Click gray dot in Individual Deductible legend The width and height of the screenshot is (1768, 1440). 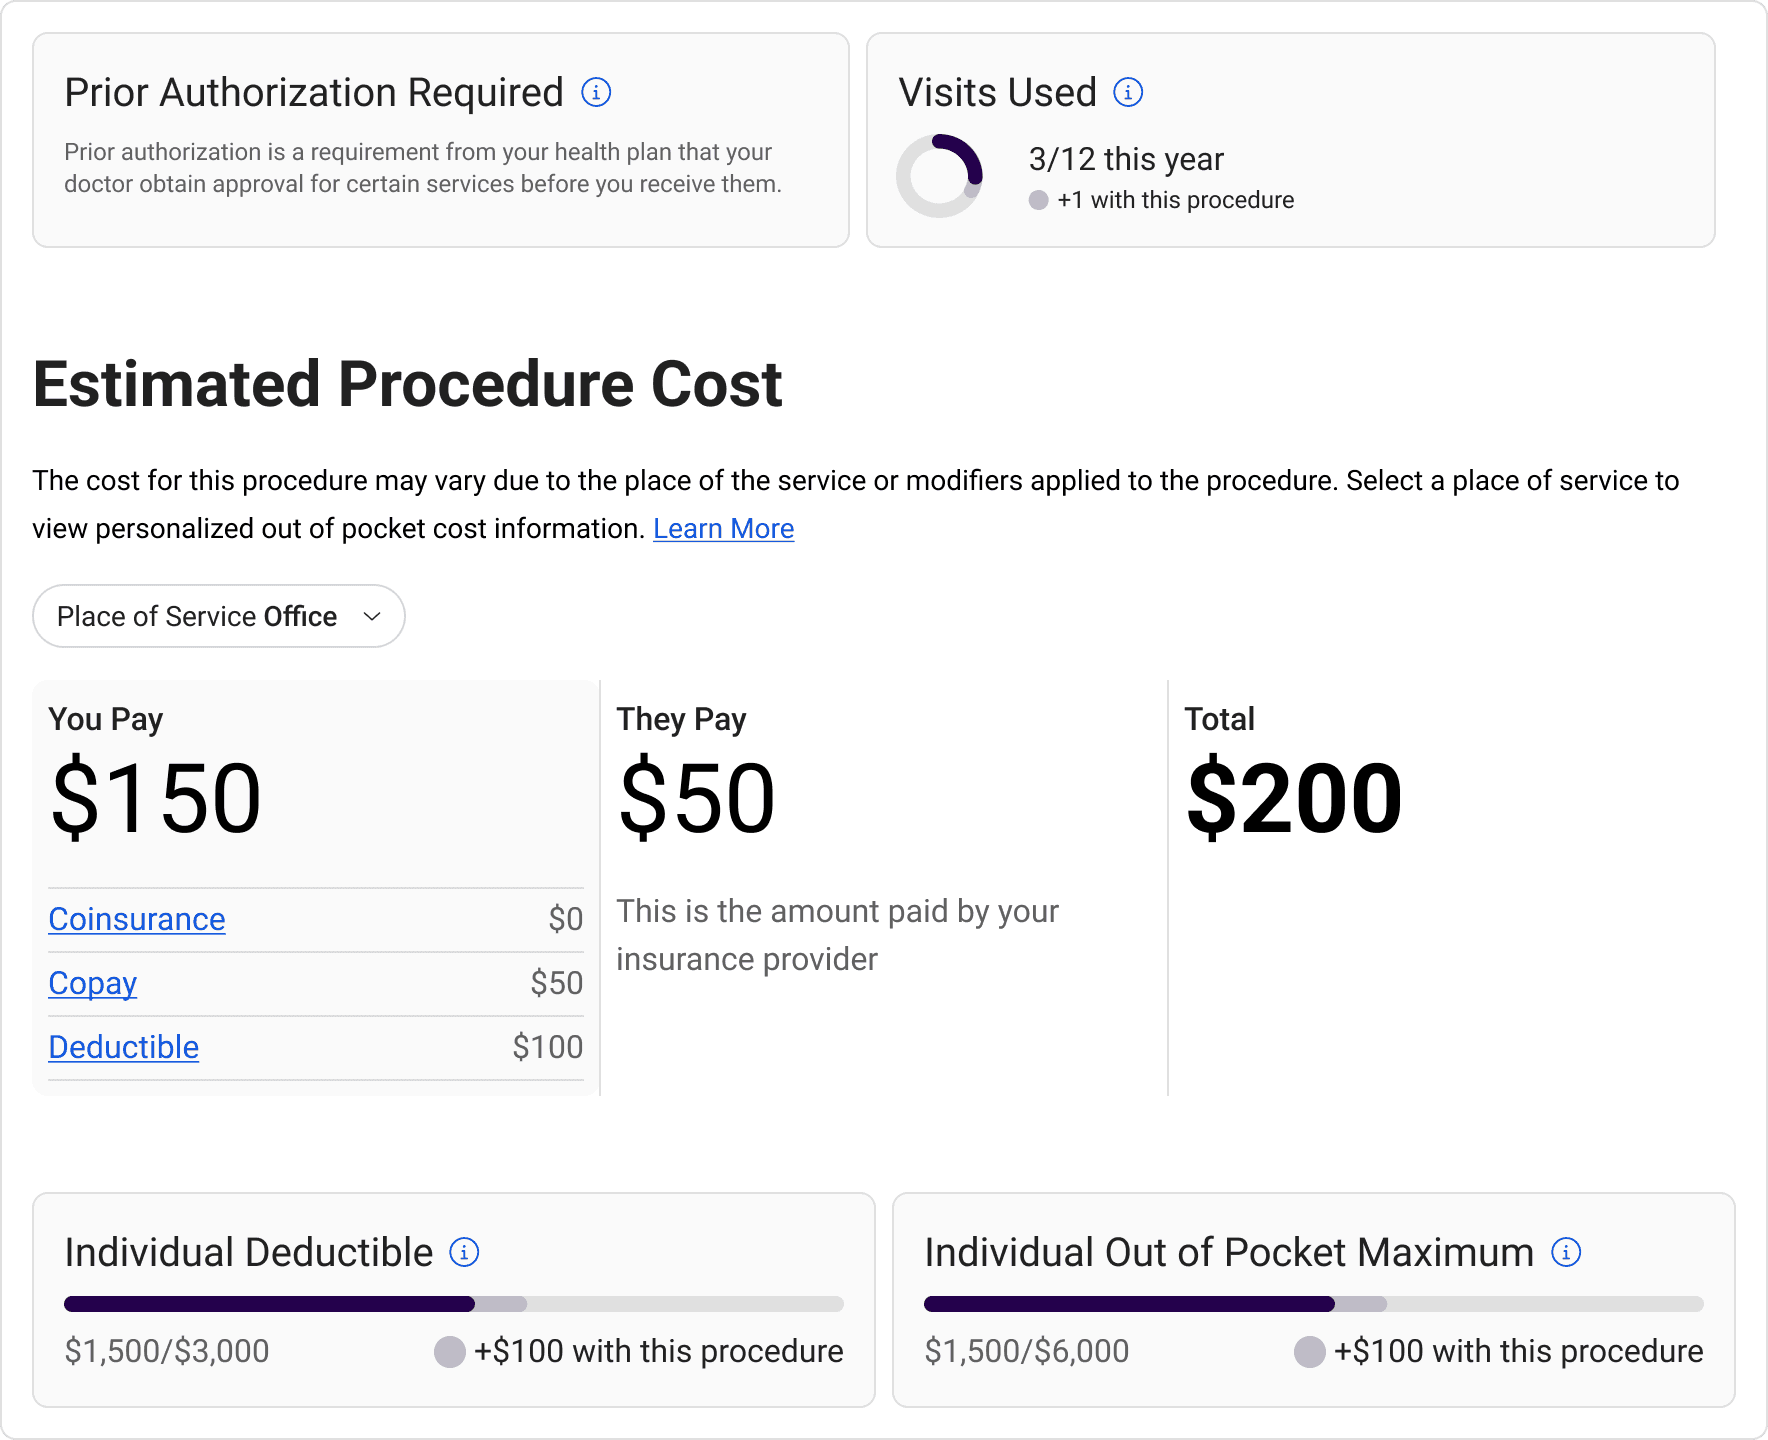450,1352
